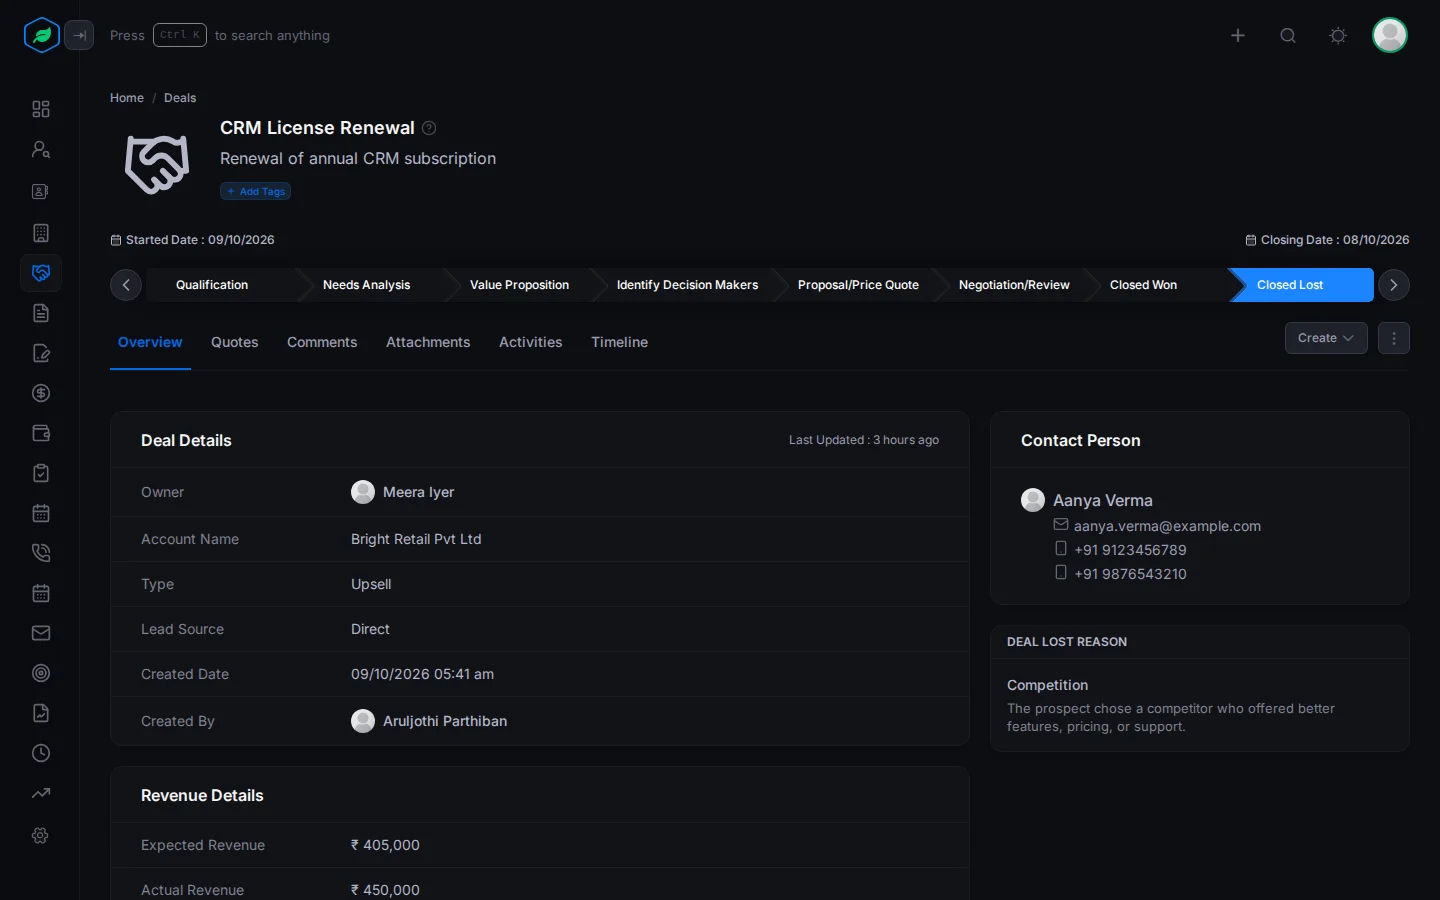Open the user profile avatar menu

(1390, 35)
